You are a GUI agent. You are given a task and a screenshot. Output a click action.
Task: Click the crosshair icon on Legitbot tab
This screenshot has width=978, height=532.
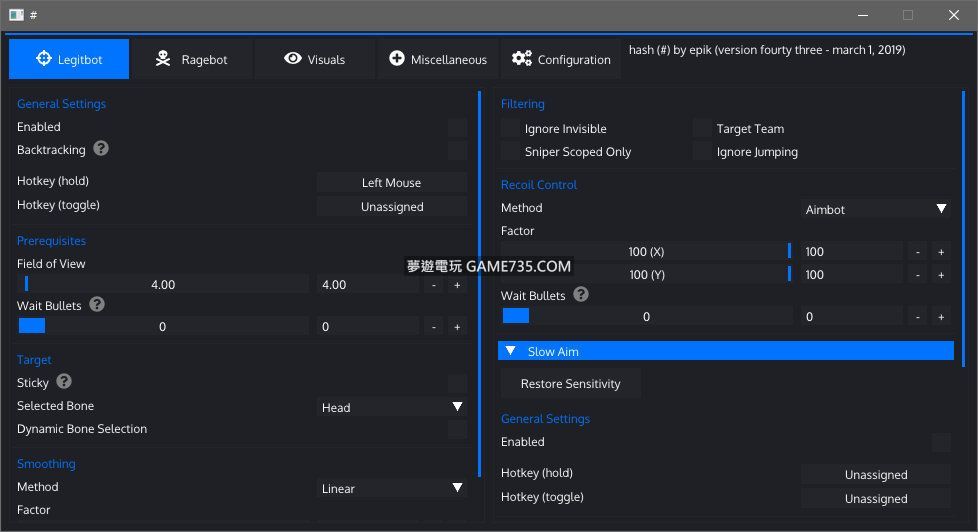click(x=44, y=59)
